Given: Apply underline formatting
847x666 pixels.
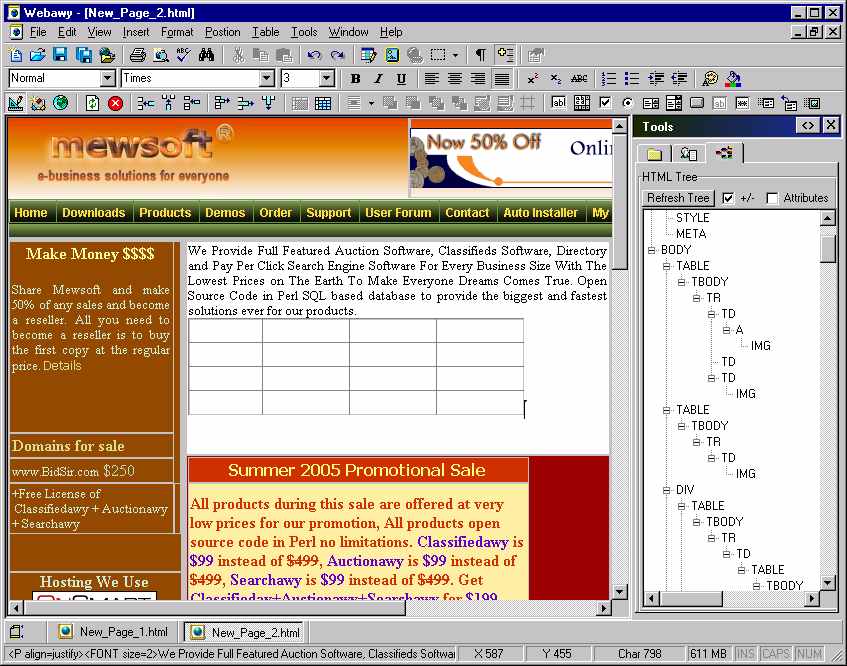Looking at the screenshot, I should click(x=401, y=79).
